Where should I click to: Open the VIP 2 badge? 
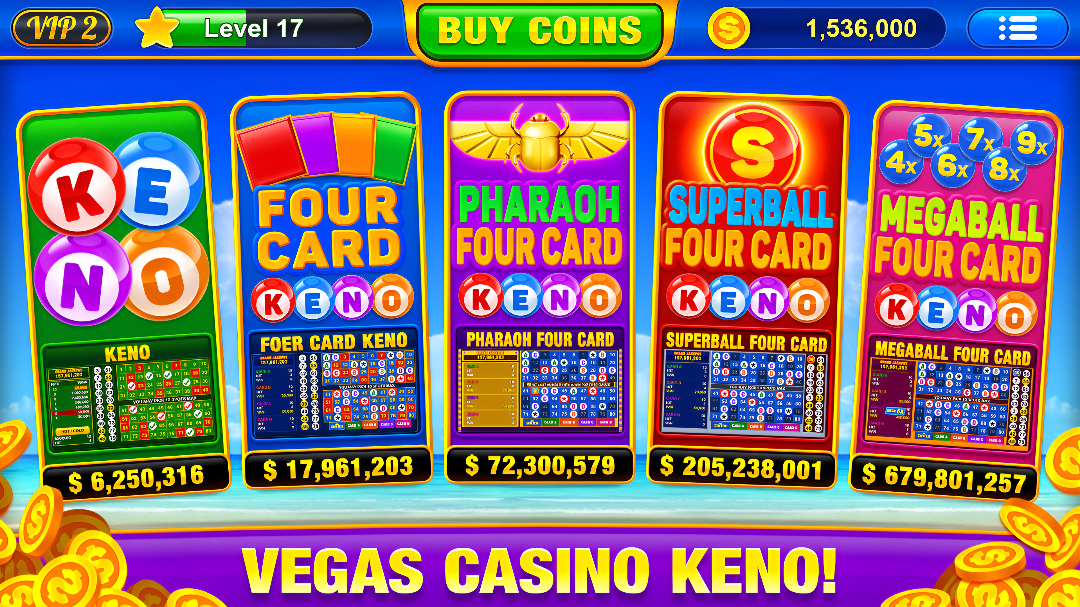click(x=62, y=28)
